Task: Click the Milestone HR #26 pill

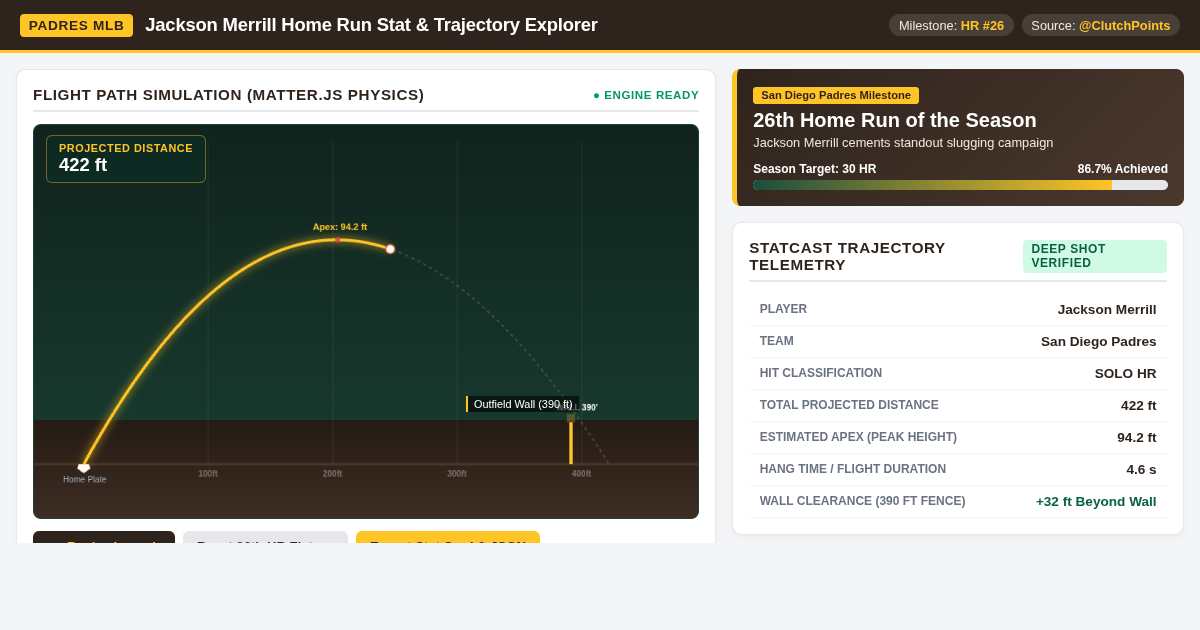Action: 951,25
